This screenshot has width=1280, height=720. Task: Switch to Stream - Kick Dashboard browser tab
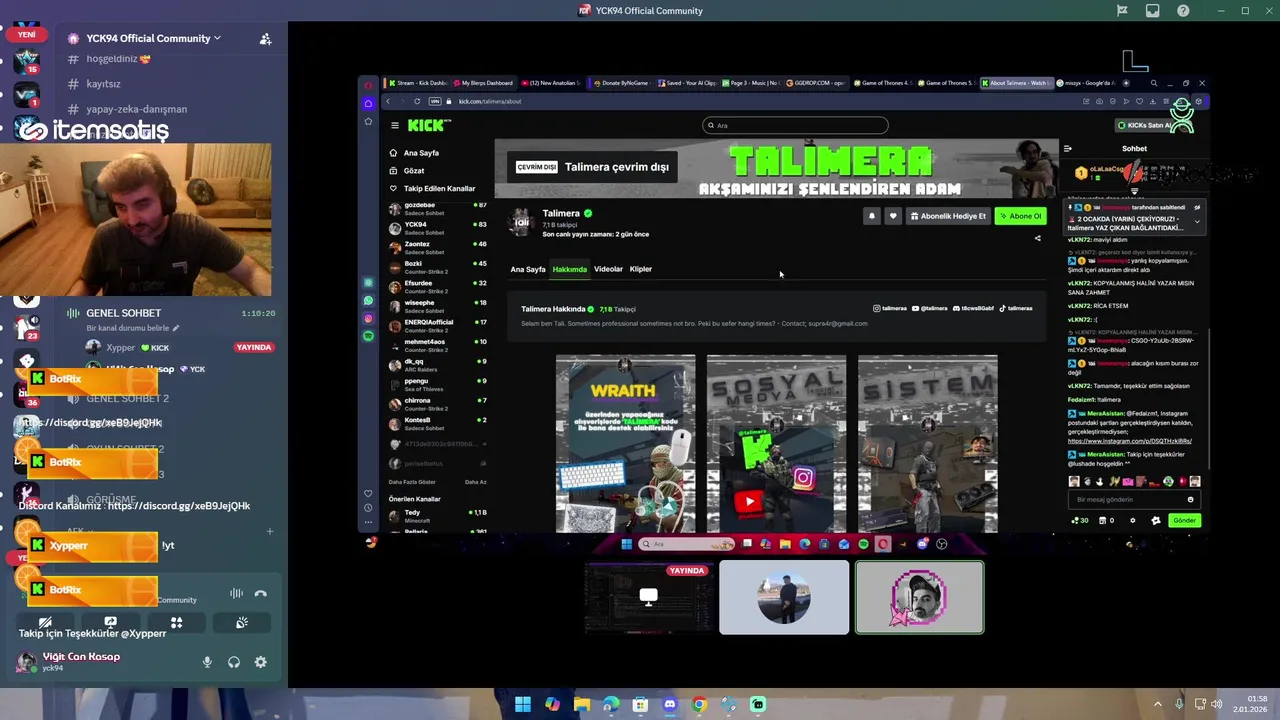coord(418,83)
